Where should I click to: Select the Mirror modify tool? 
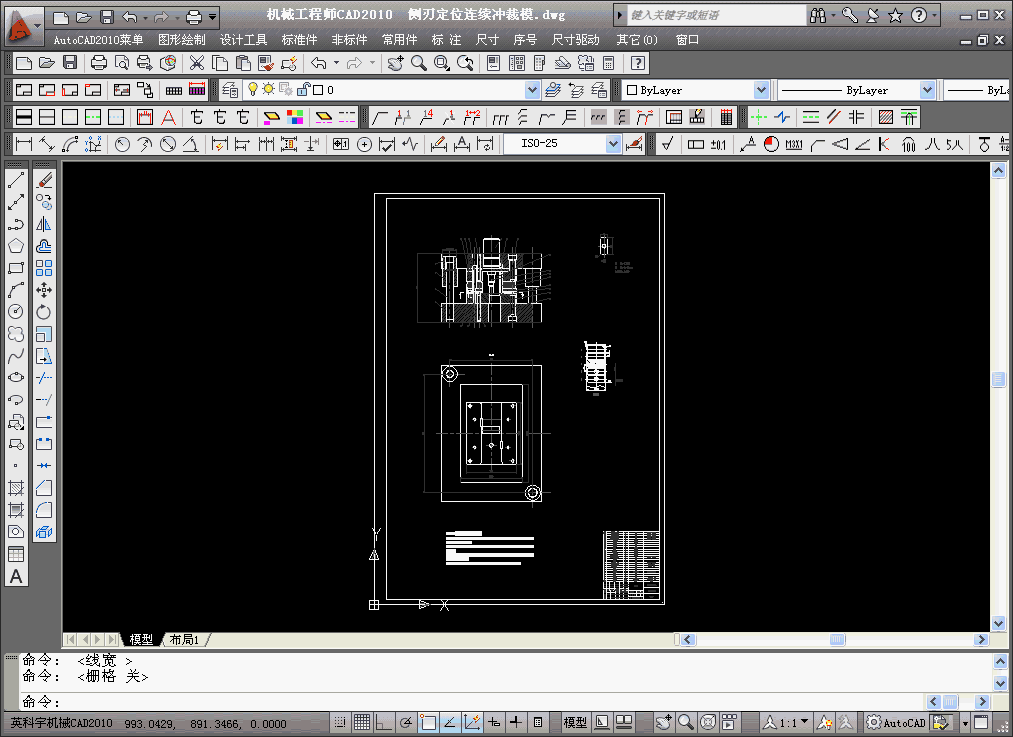tap(44, 225)
